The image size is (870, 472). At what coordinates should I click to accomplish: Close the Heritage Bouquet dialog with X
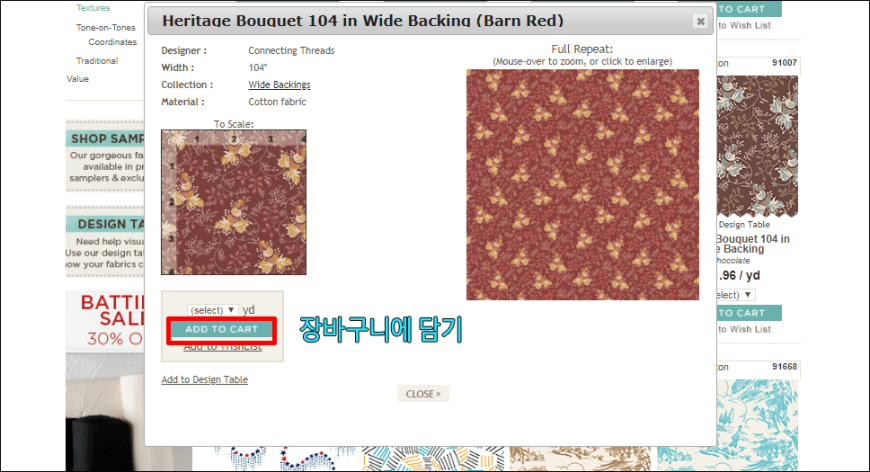(x=700, y=21)
